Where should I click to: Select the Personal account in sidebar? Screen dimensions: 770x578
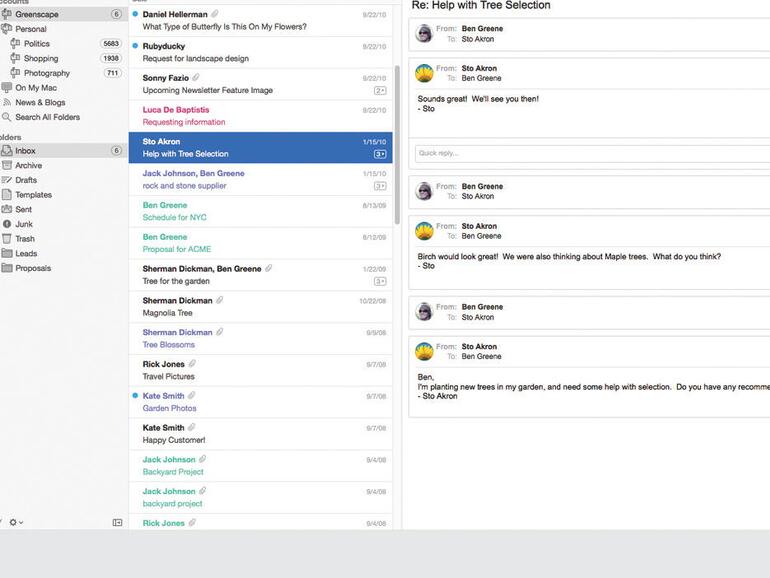[x=31, y=29]
